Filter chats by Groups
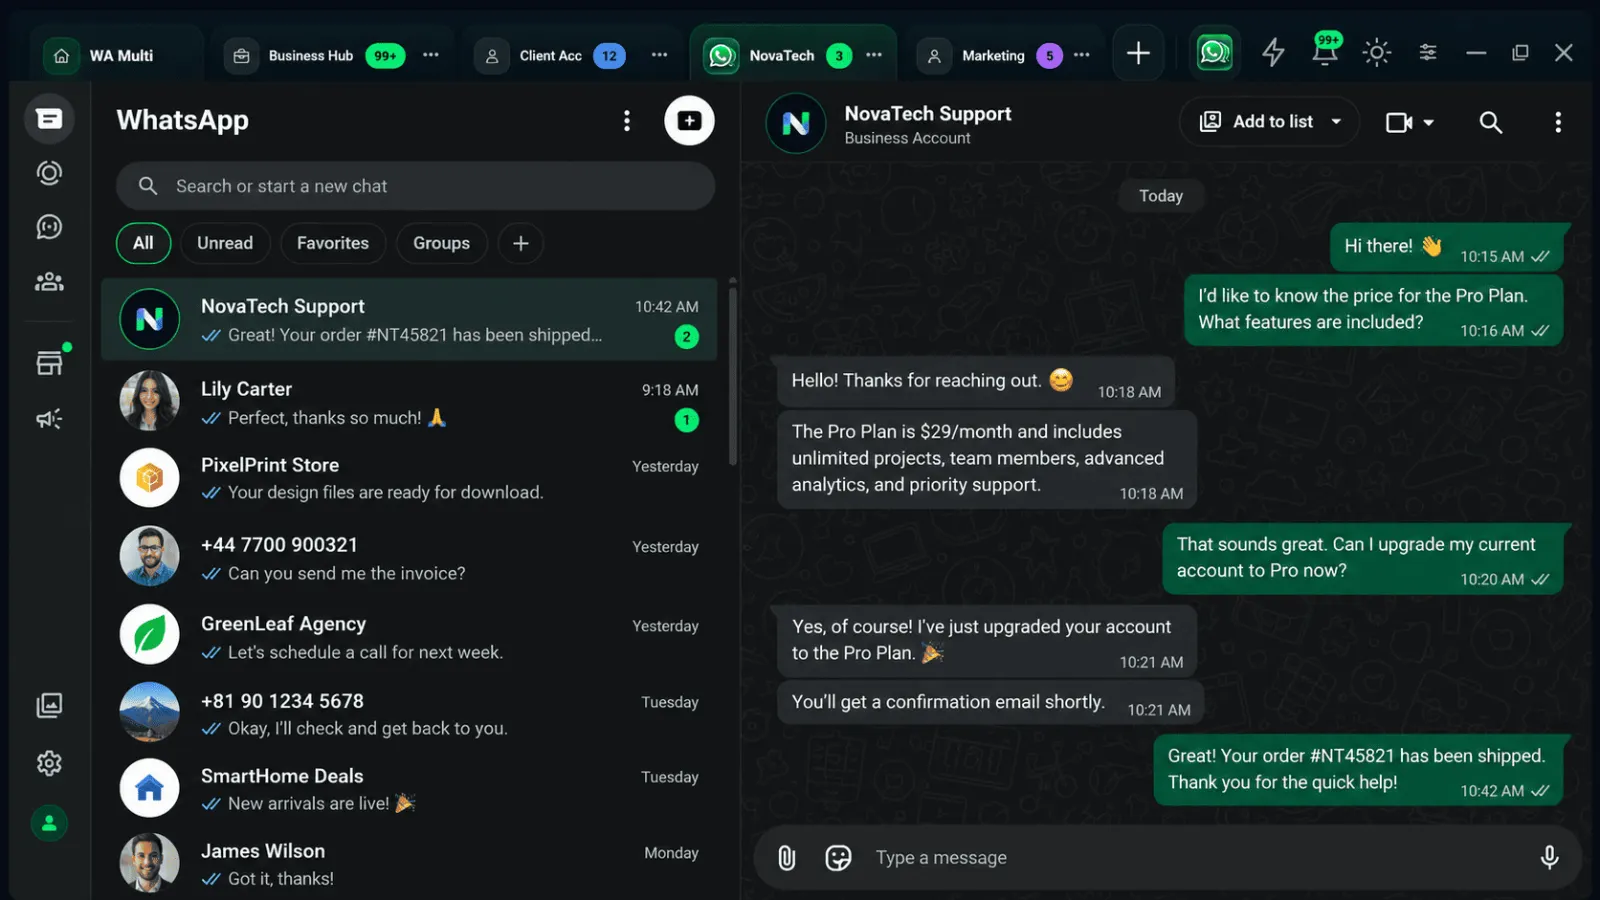 click(441, 243)
